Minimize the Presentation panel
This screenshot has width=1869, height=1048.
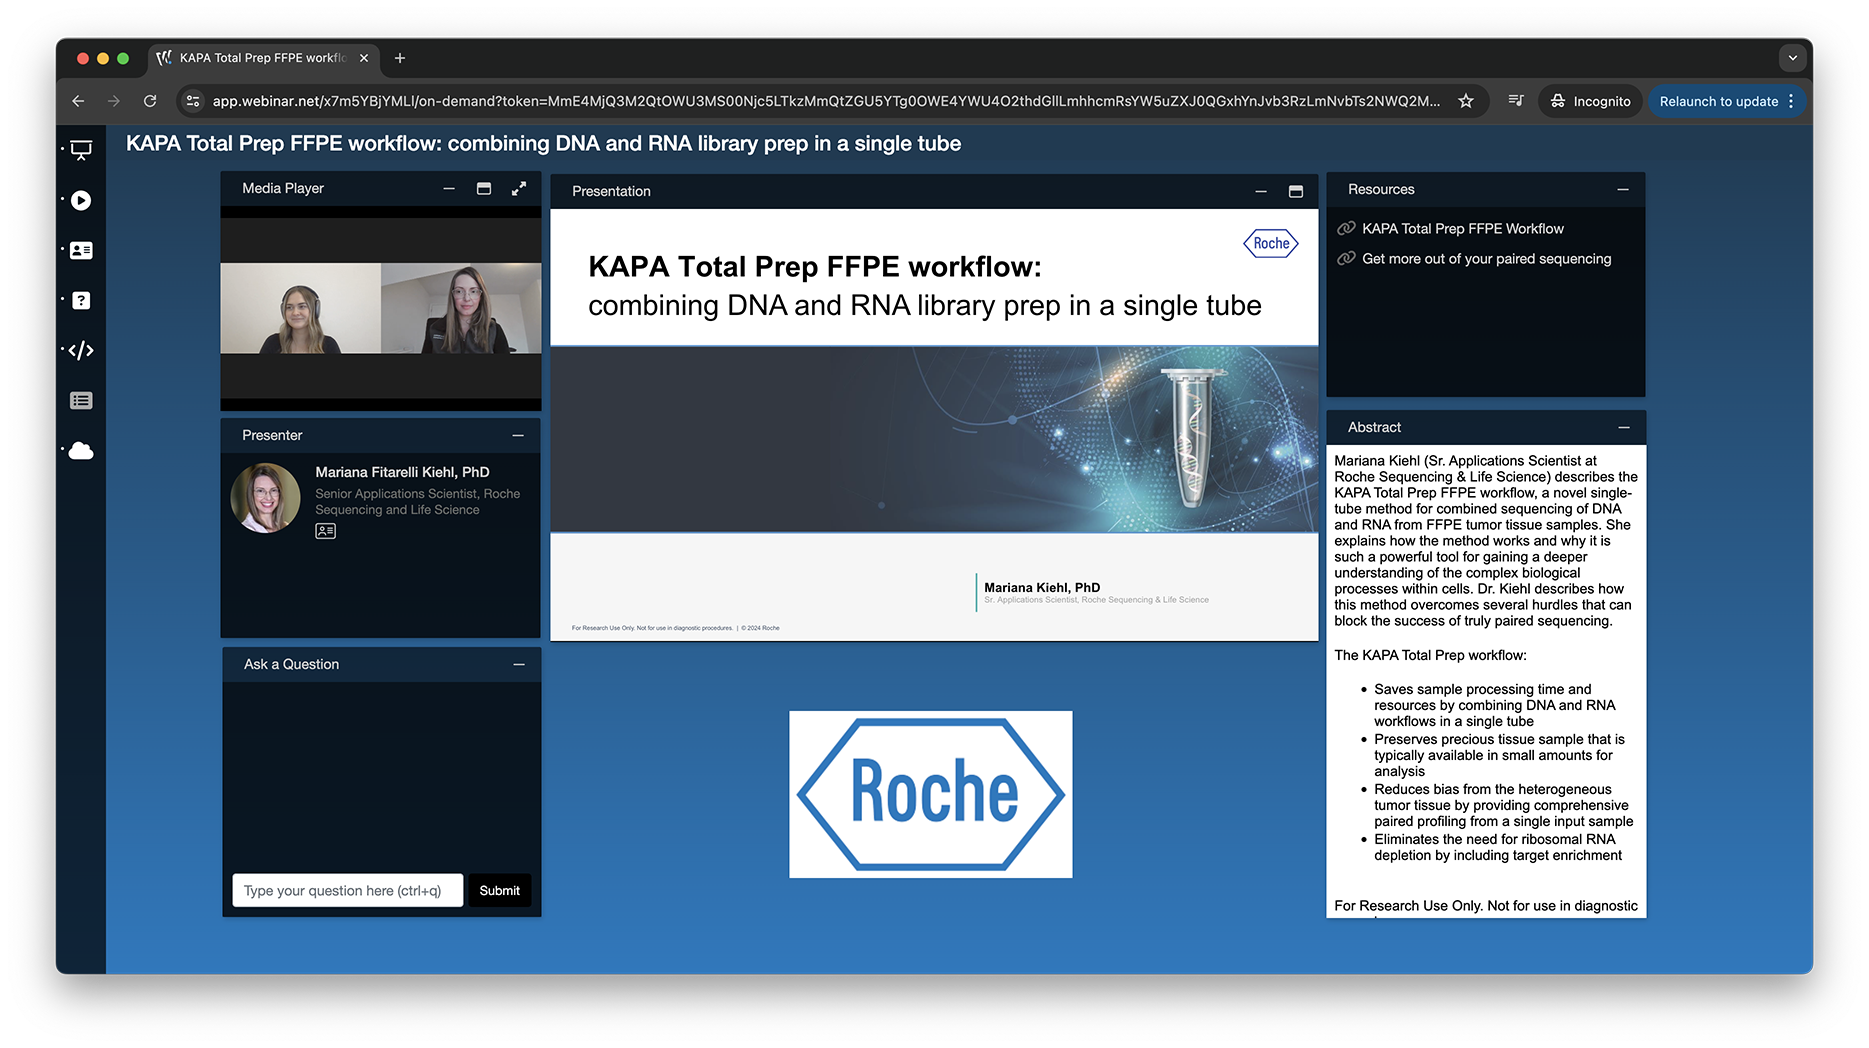(1261, 191)
